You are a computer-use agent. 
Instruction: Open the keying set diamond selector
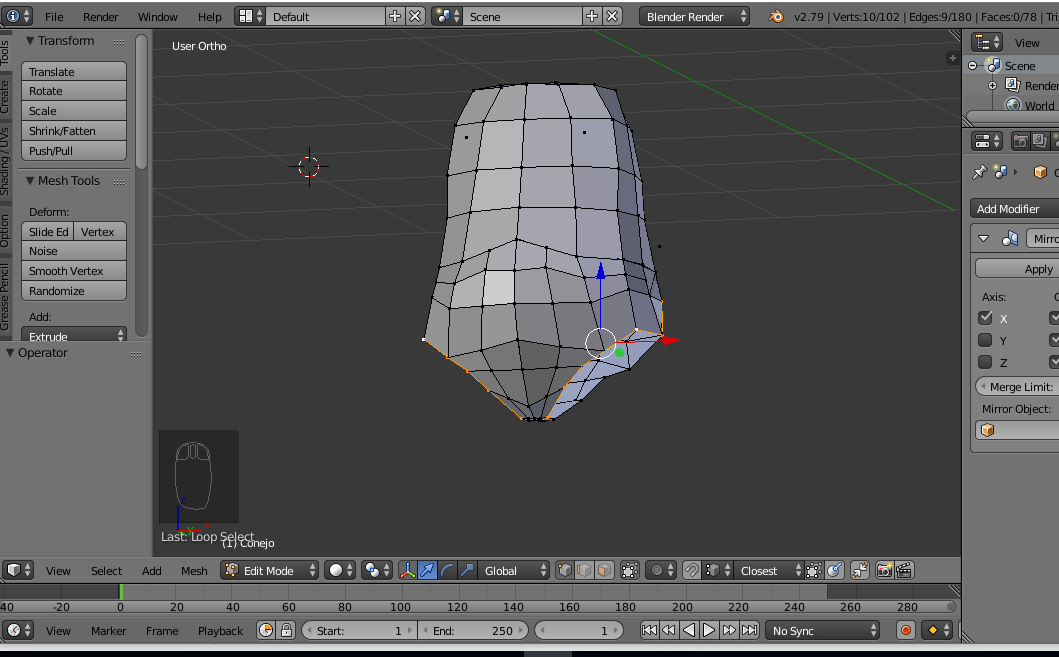(x=939, y=630)
